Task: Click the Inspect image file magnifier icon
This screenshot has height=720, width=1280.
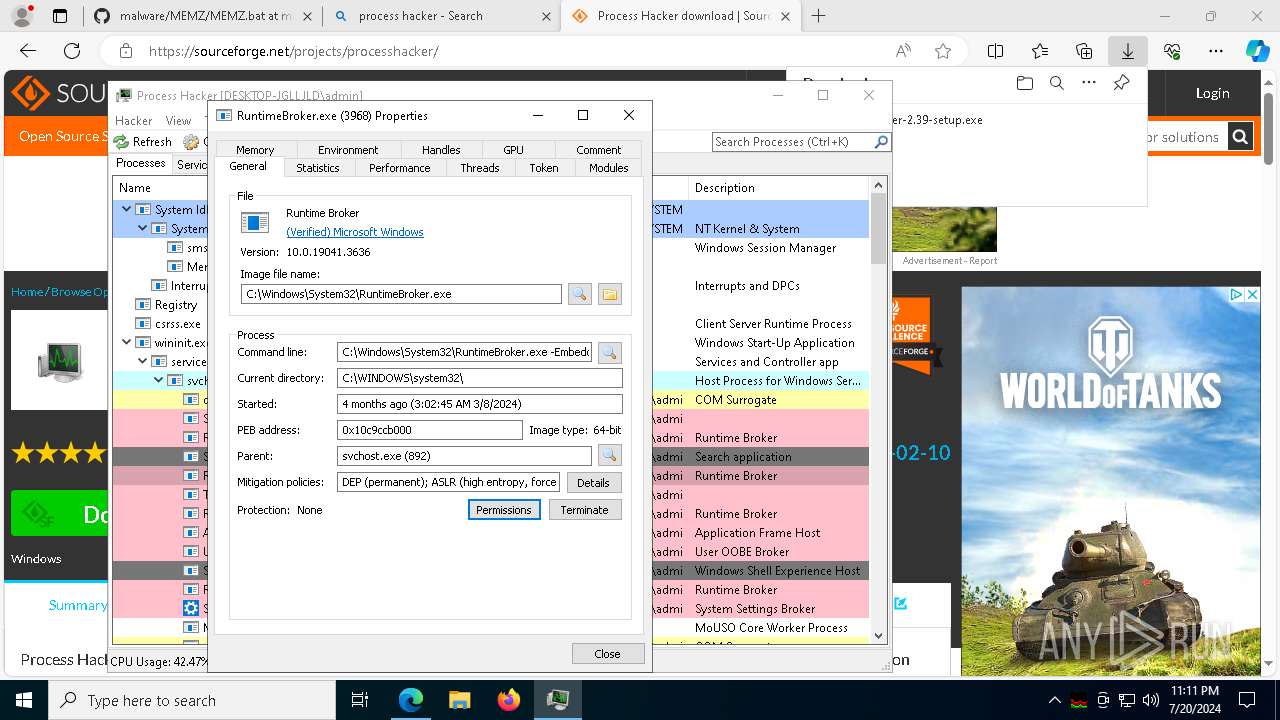Action: click(x=579, y=294)
